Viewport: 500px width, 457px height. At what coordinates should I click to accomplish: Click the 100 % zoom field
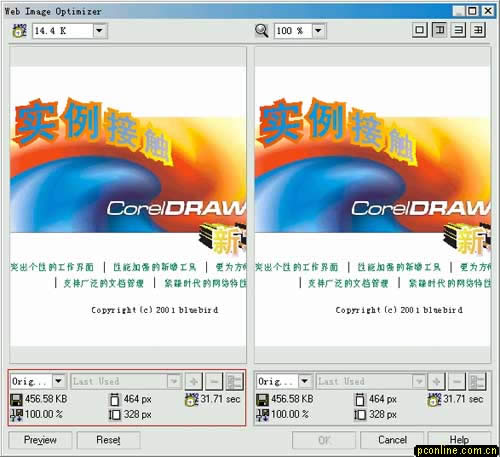293,31
